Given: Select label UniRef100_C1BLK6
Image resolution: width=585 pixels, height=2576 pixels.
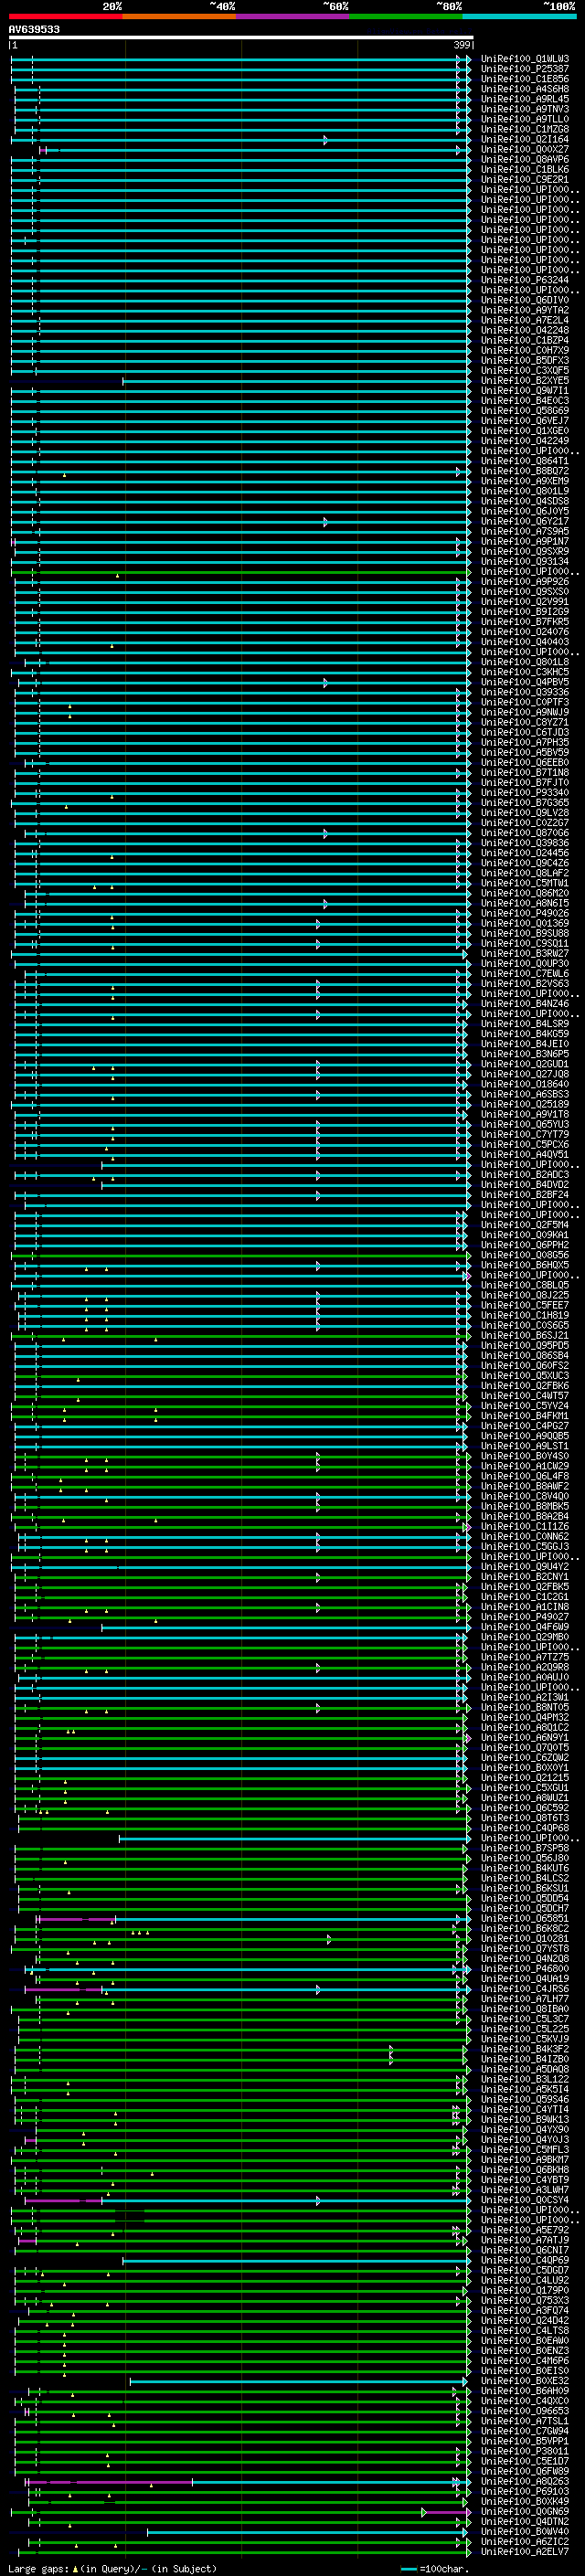Looking at the screenshot, I should click(525, 169).
